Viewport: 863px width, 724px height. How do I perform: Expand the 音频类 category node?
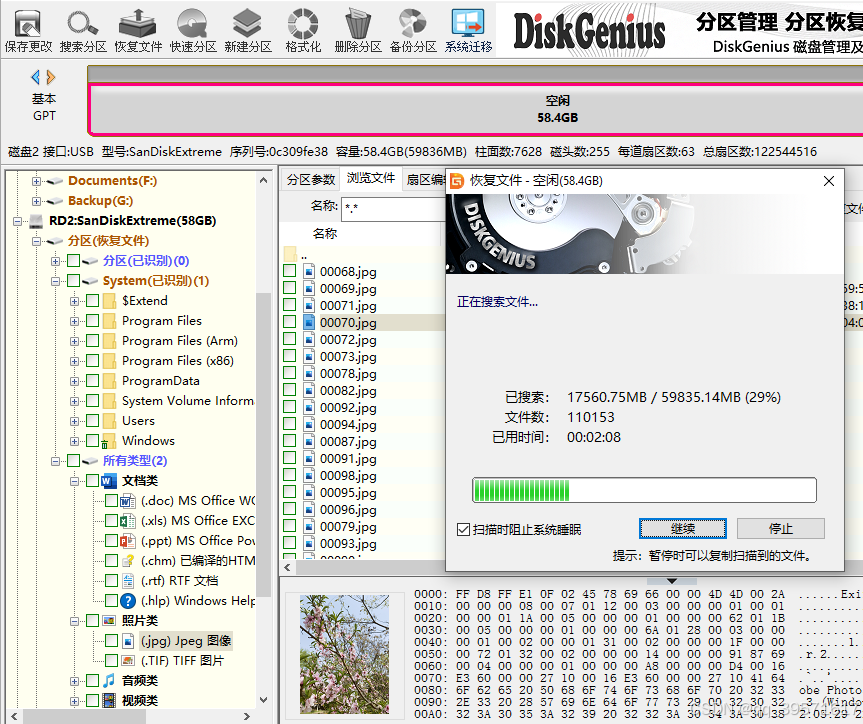tap(74, 681)
